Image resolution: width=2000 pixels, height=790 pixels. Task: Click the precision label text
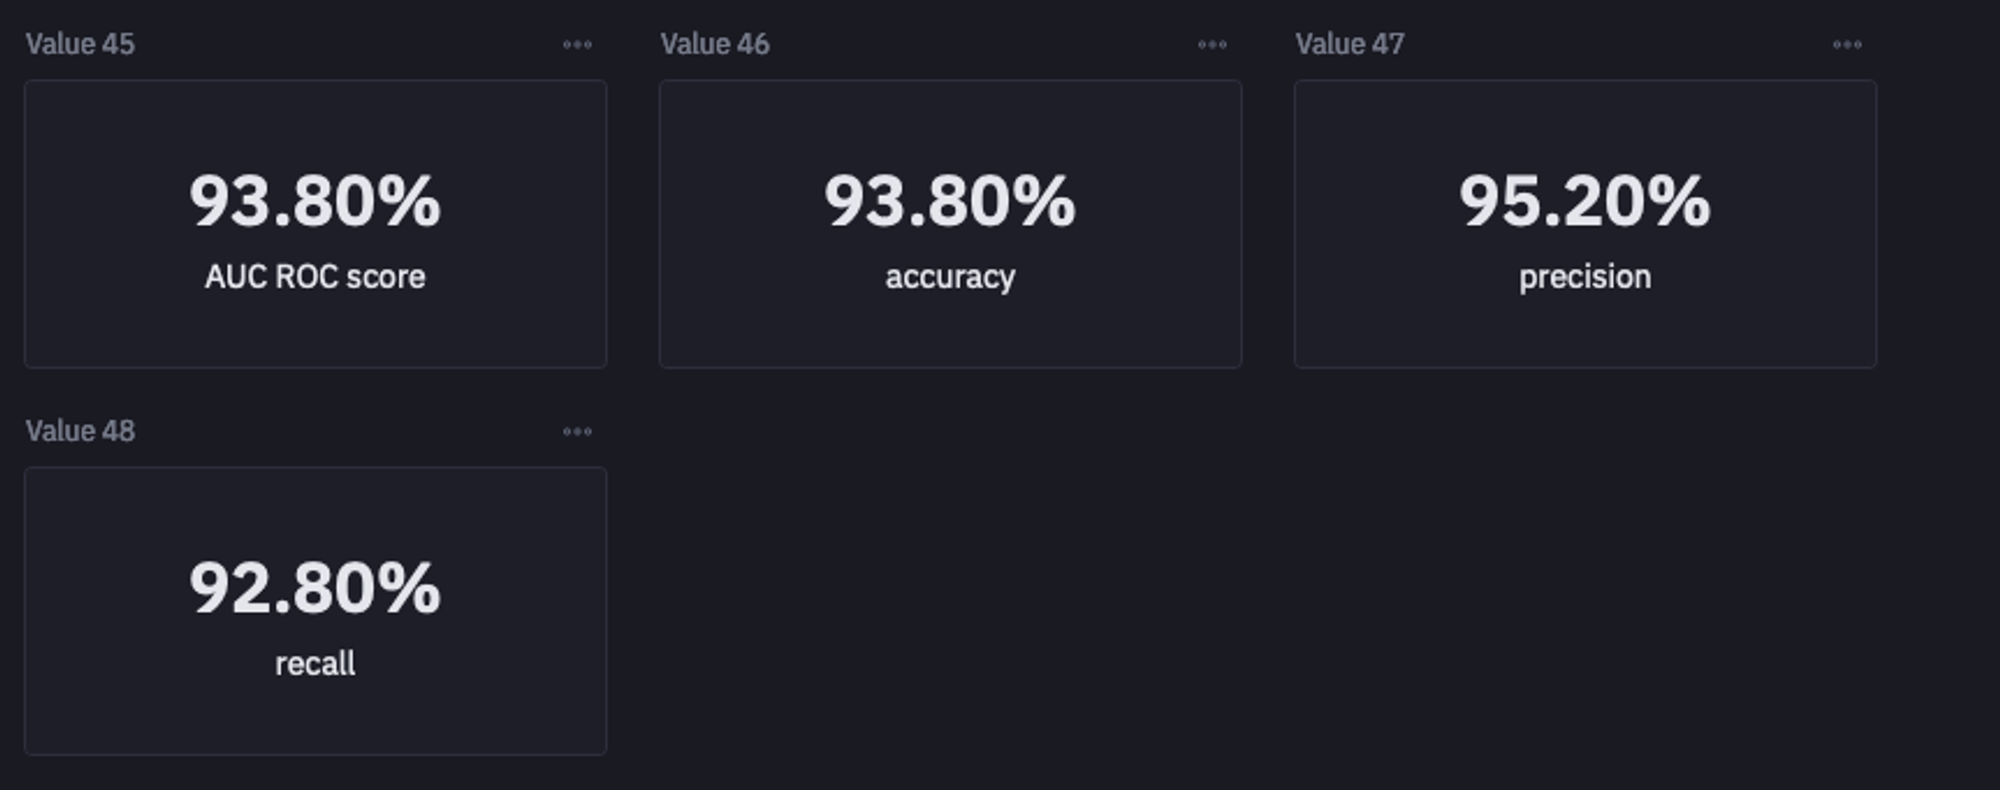coord(1585,277)
